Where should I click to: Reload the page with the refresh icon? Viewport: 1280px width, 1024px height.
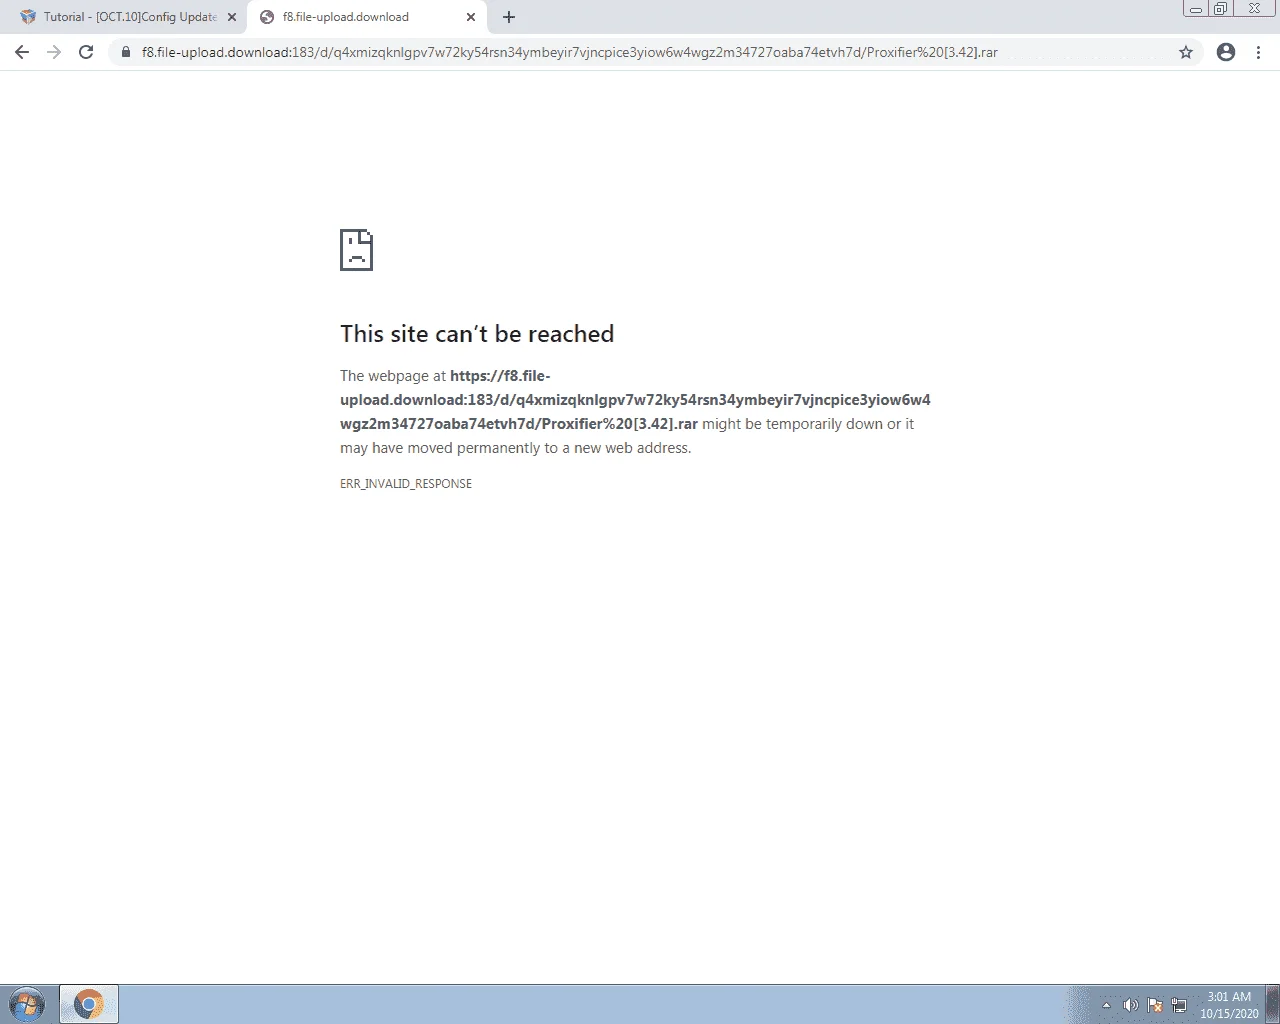point(86,52)
